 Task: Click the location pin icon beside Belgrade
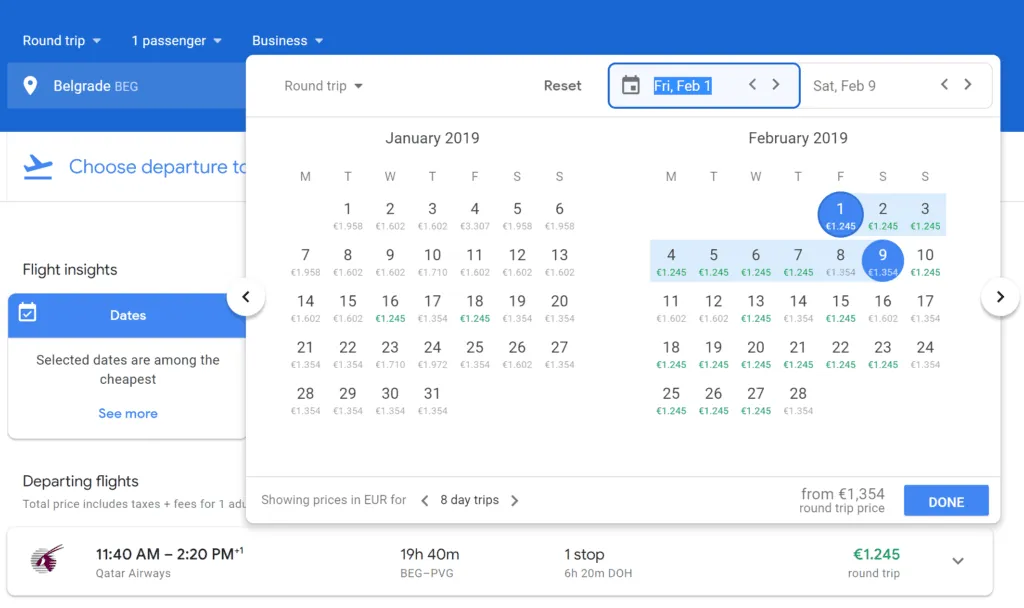coord(30,86)
